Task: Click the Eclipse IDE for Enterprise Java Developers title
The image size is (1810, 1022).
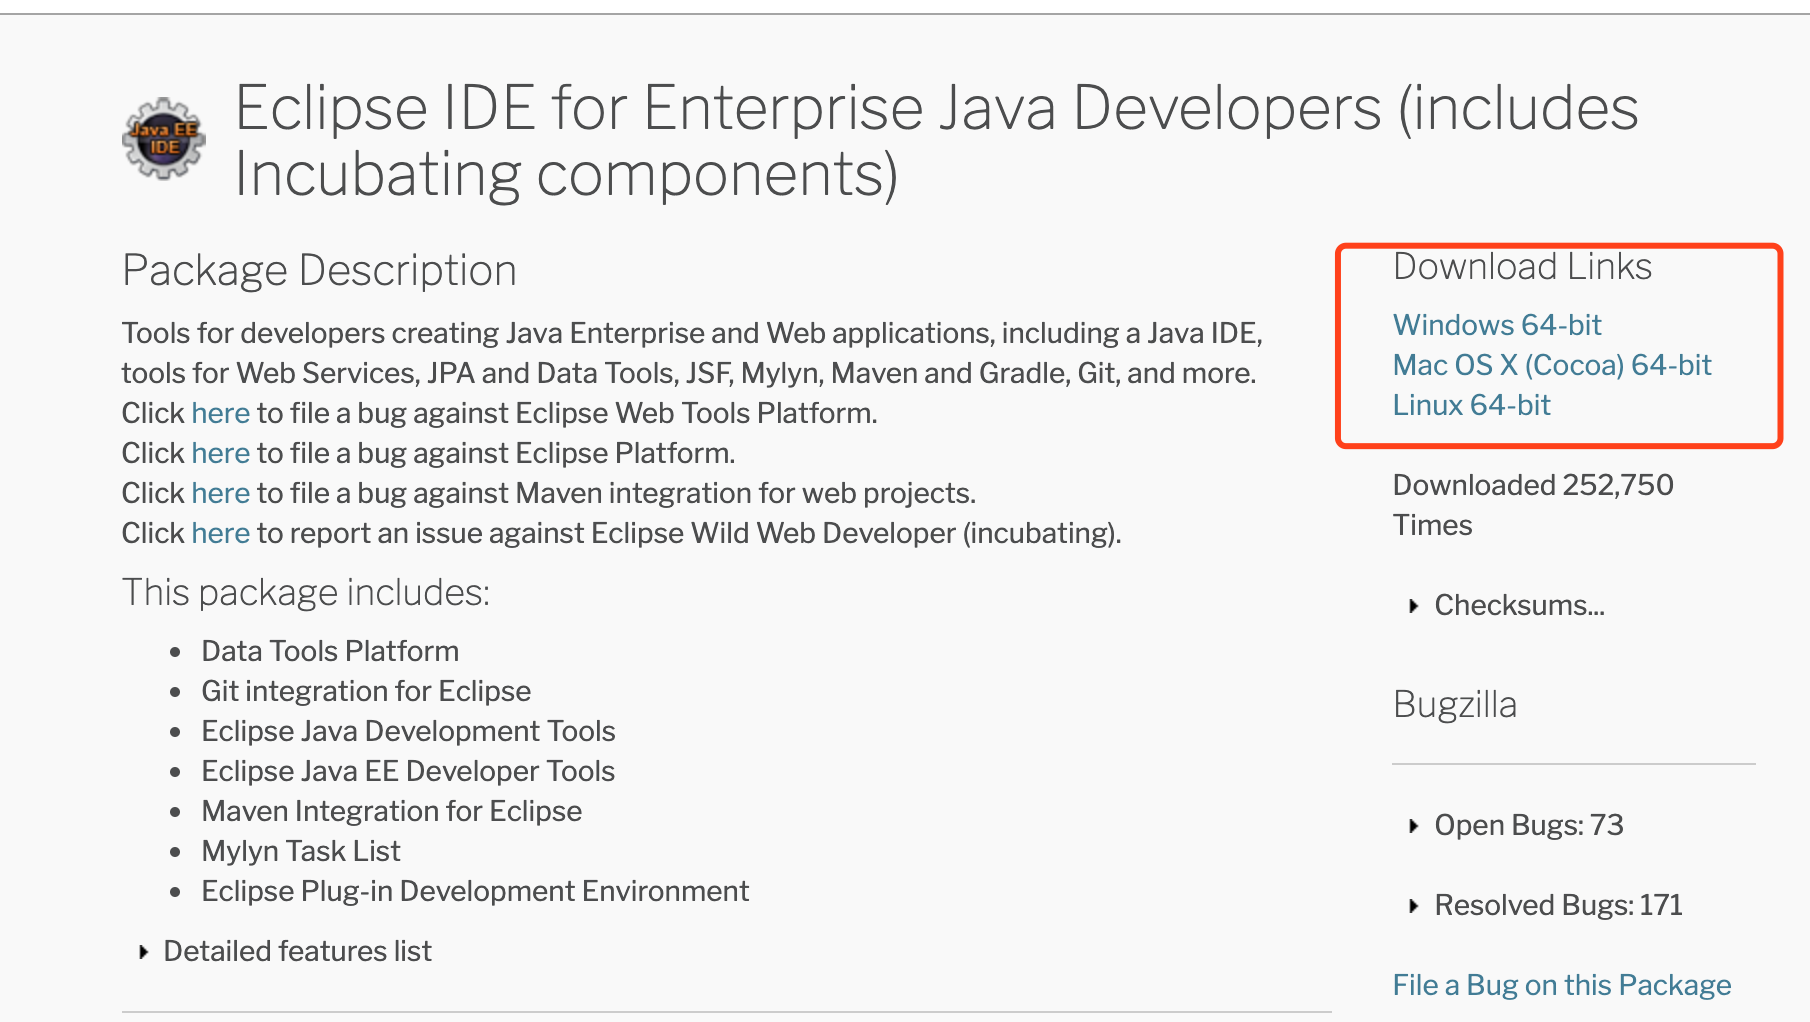Action: [936, 141]
